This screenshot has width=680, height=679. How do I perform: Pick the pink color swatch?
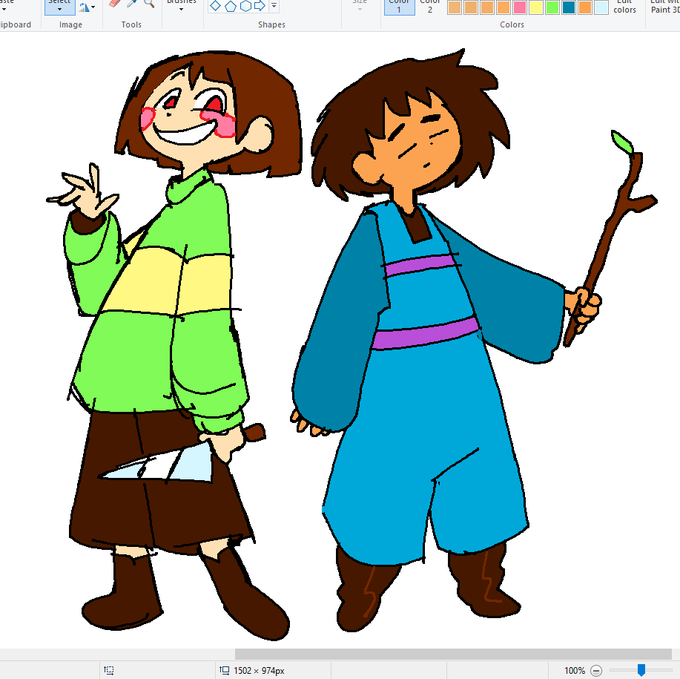pos(520,7)
